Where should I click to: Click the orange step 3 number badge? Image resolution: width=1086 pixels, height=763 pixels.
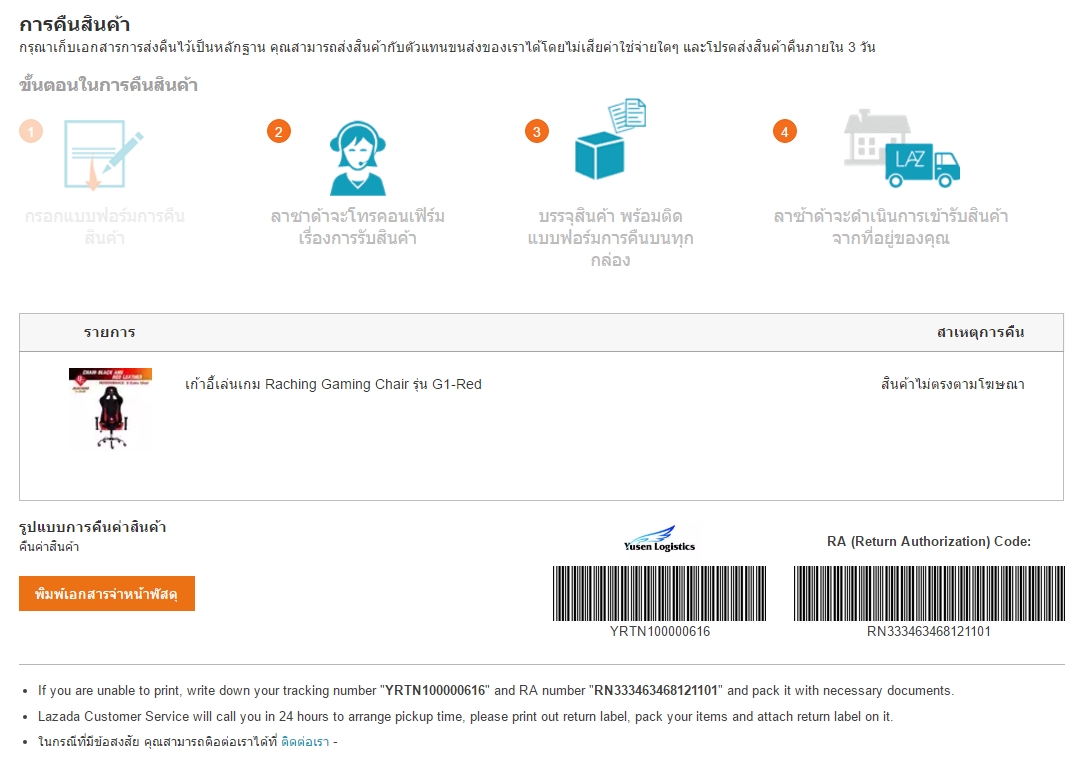point(537,132)
